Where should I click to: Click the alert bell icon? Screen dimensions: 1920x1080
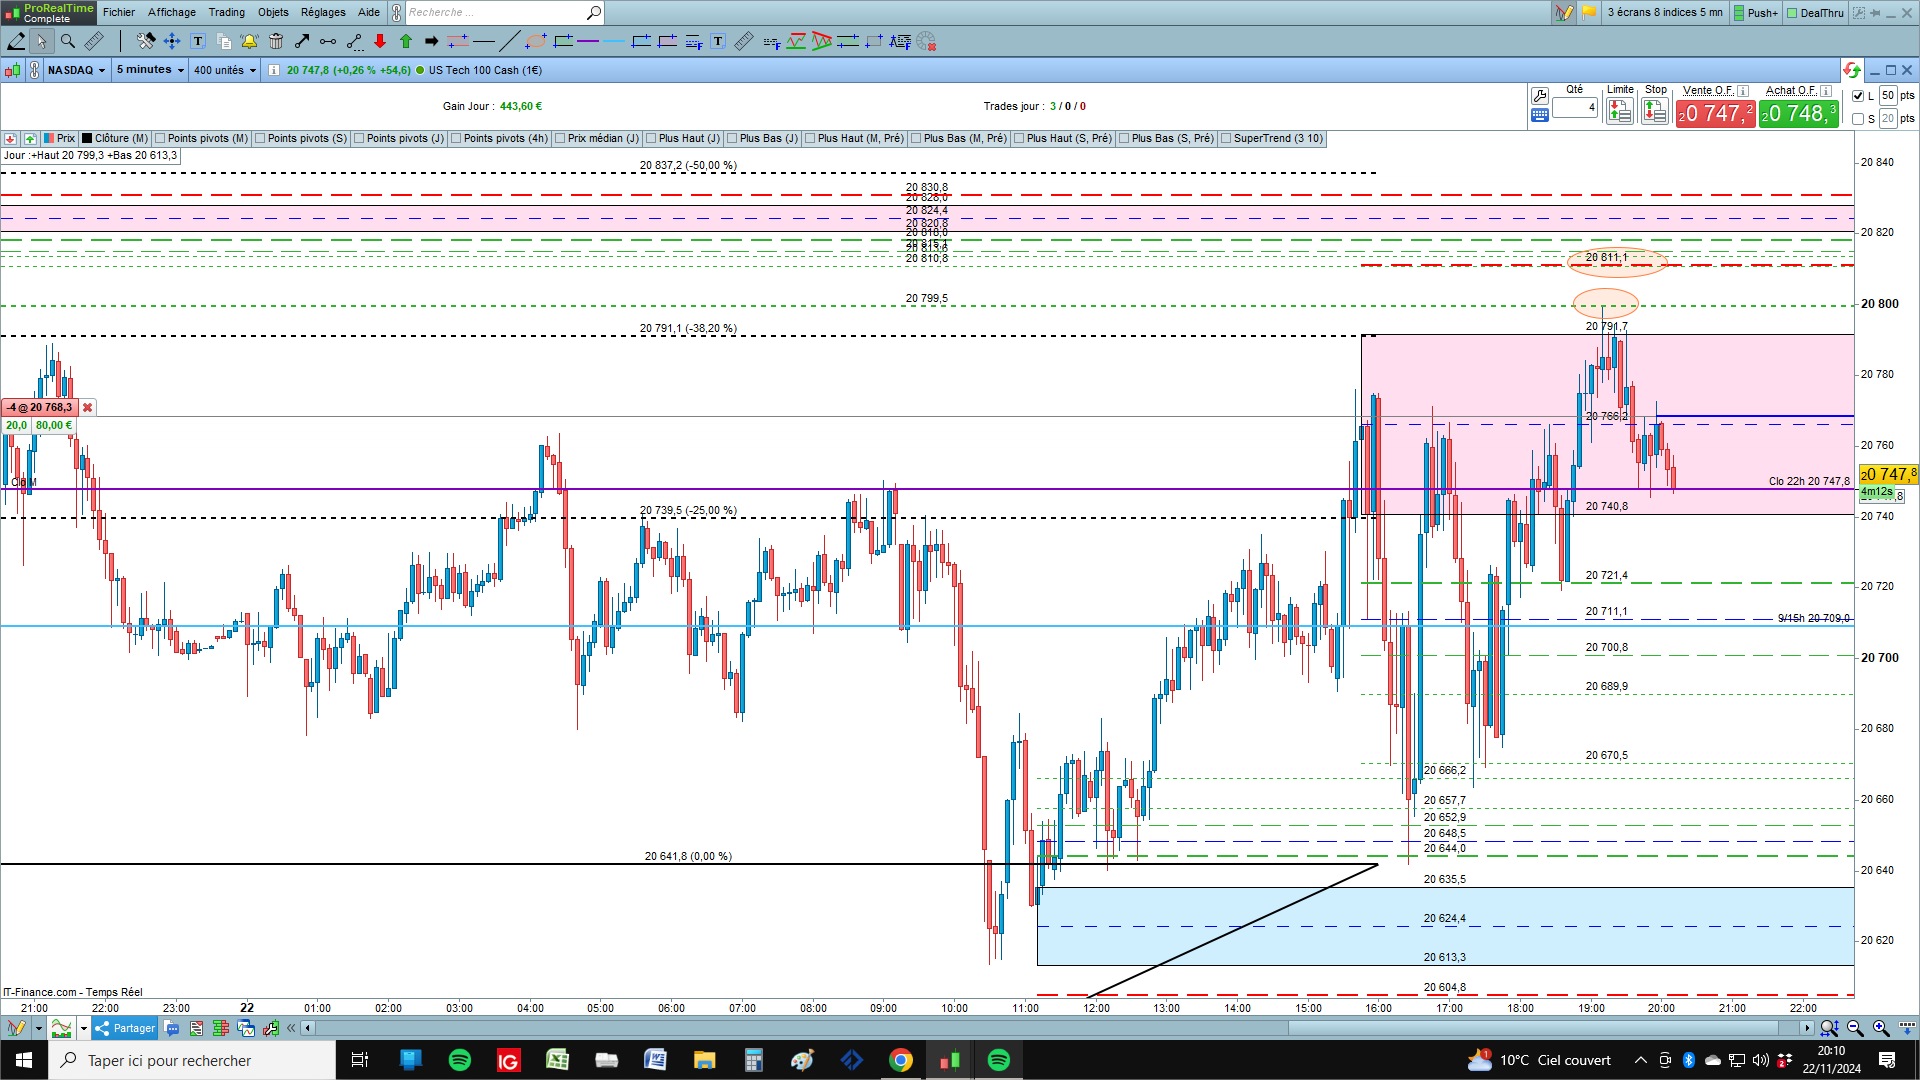(x=249, y=41)
